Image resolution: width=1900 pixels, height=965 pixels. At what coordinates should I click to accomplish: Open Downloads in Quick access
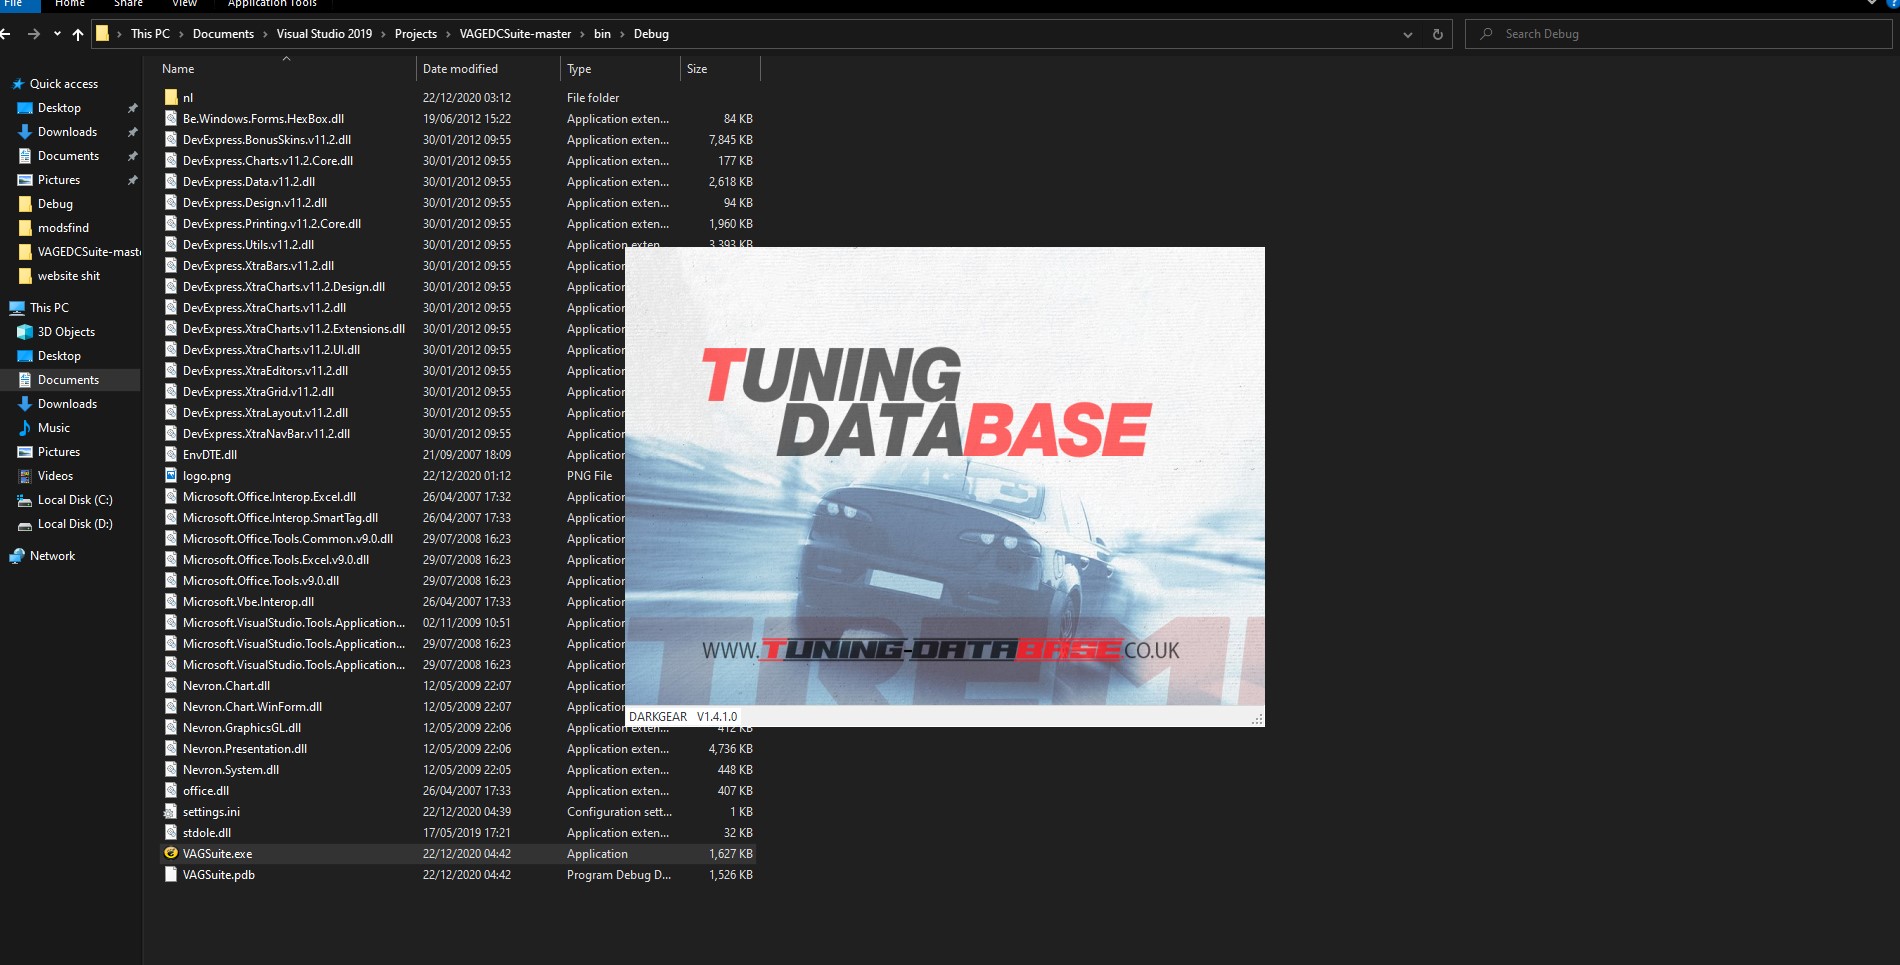point(67,132)
